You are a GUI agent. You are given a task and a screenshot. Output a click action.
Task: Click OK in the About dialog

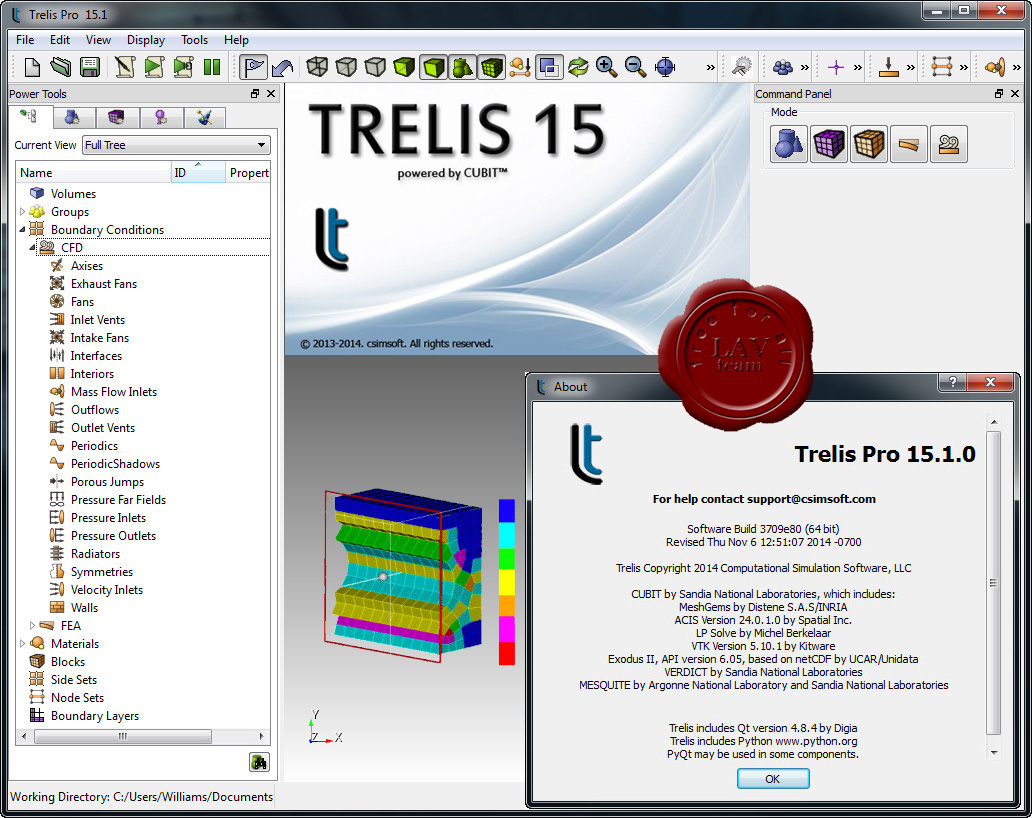coord(773,779)
